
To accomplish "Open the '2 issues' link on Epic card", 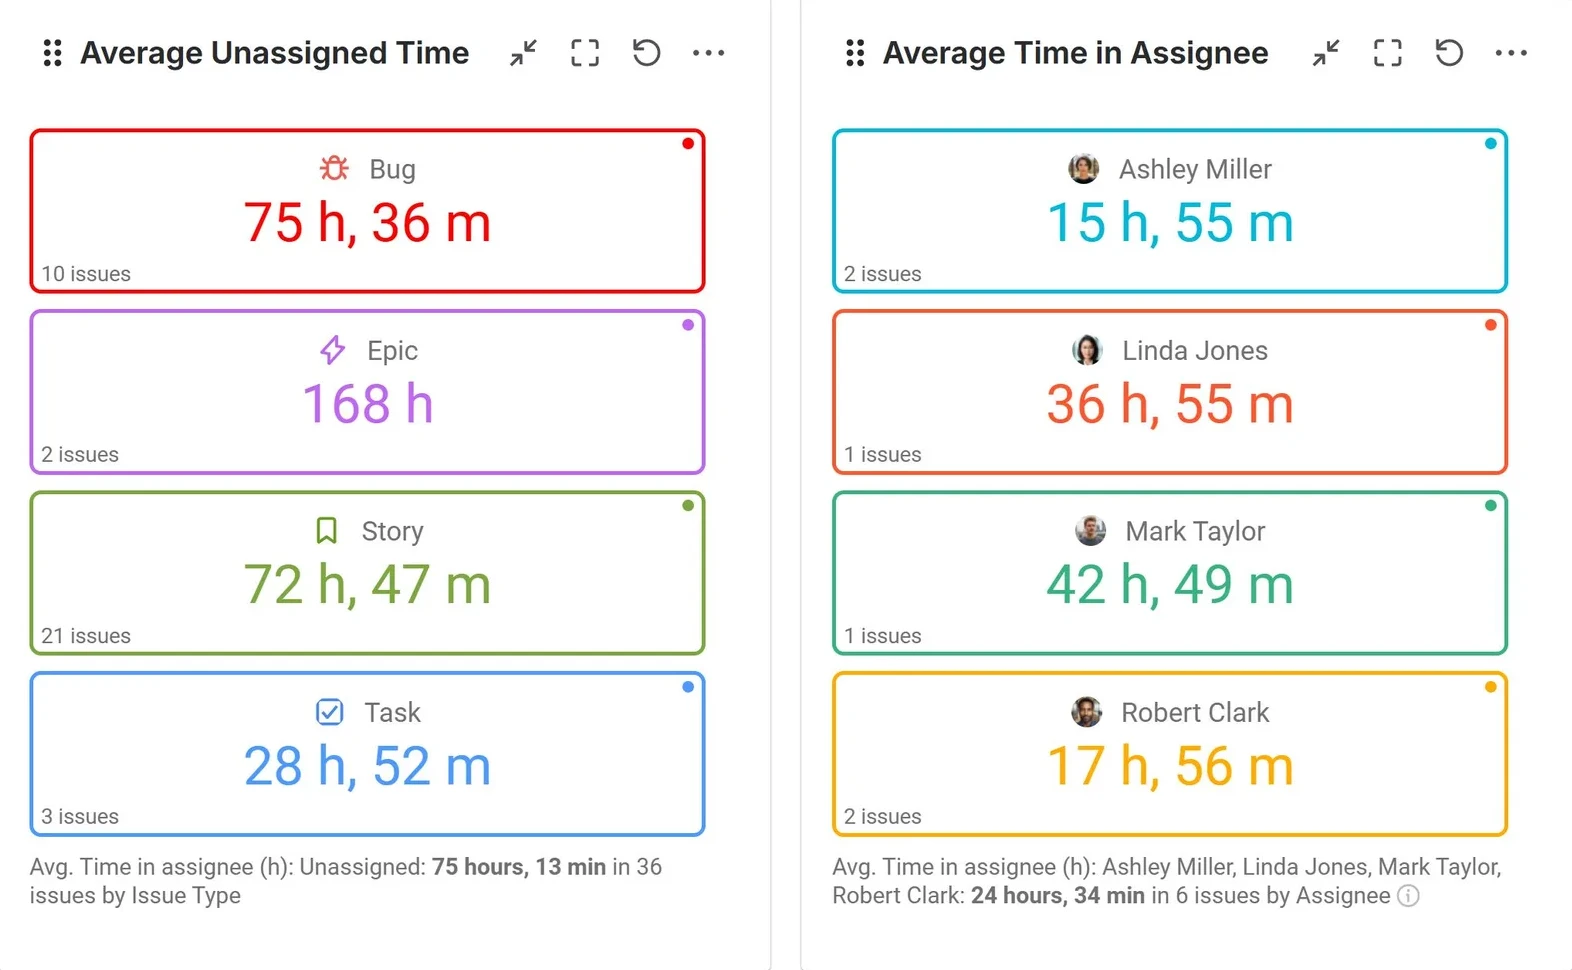I will [x=80, y=455].
